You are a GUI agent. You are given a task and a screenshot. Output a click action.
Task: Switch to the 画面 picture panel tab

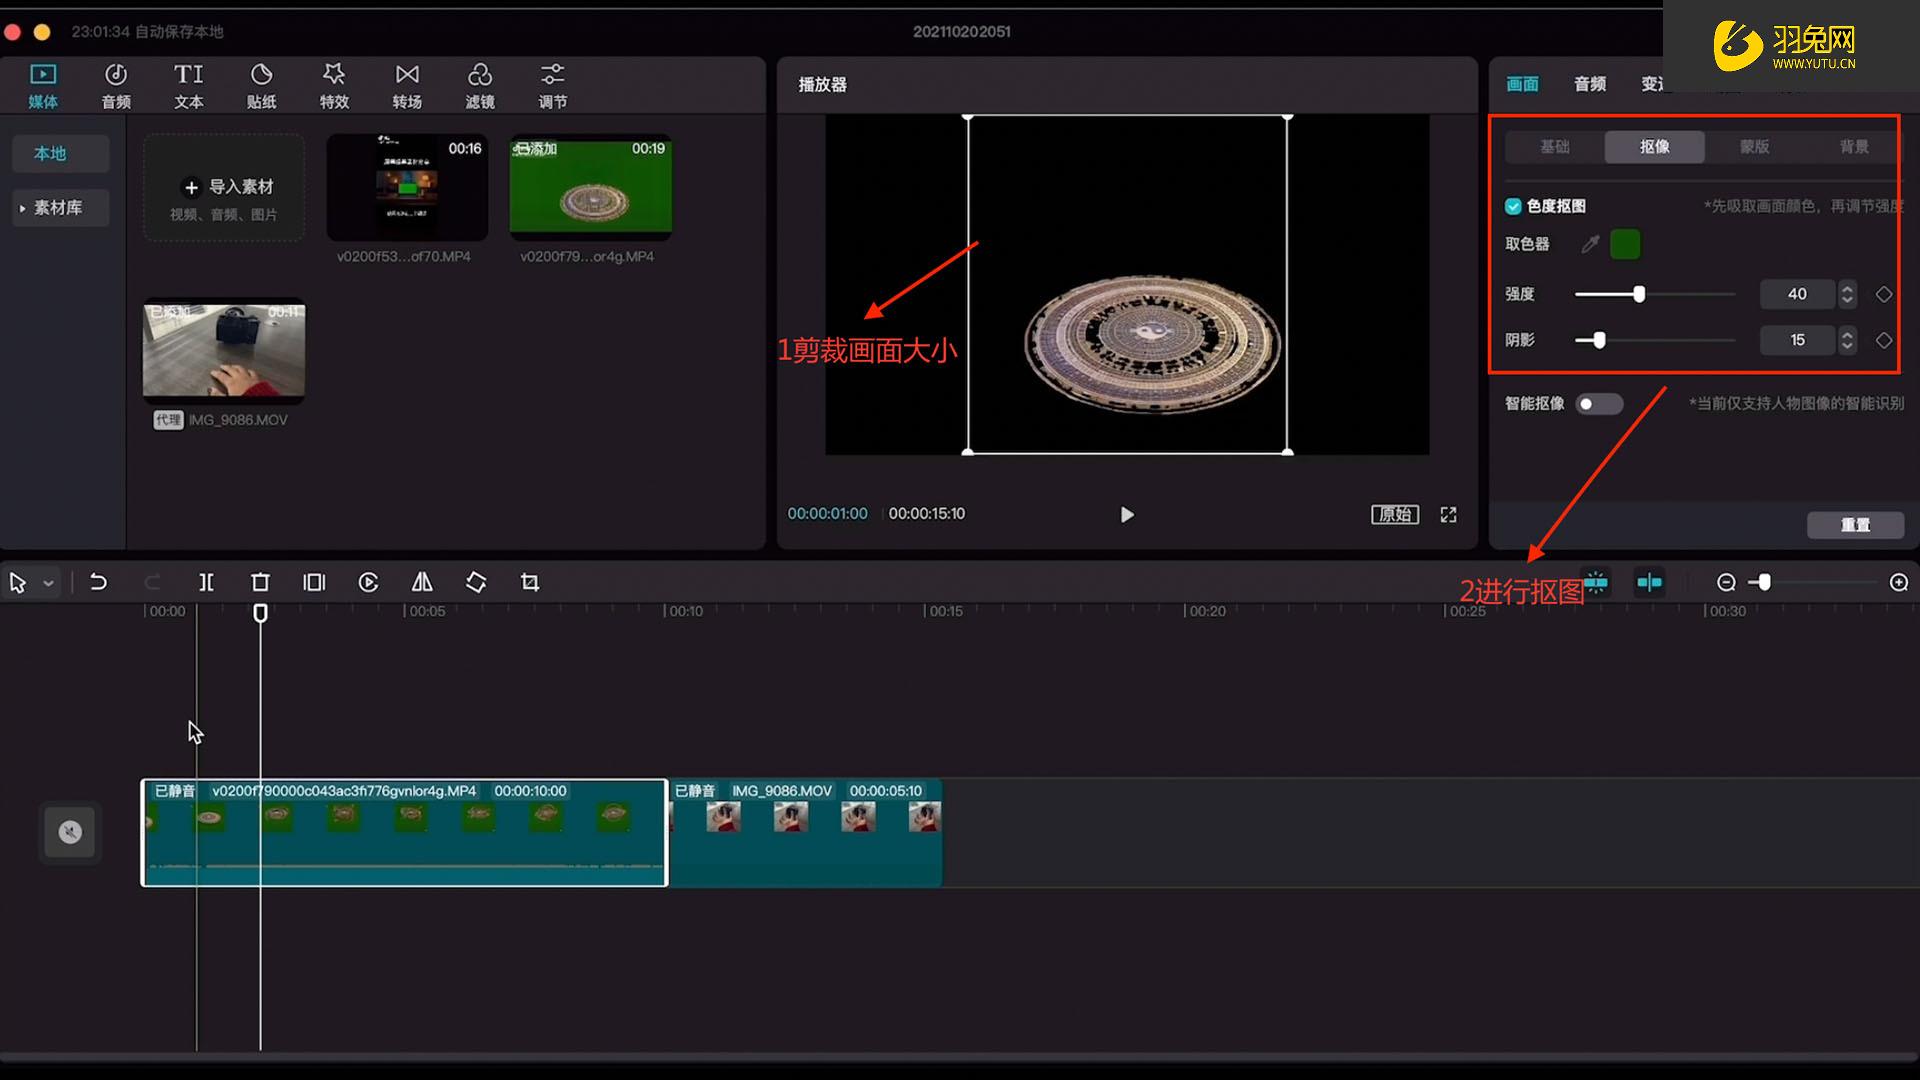1522,84
